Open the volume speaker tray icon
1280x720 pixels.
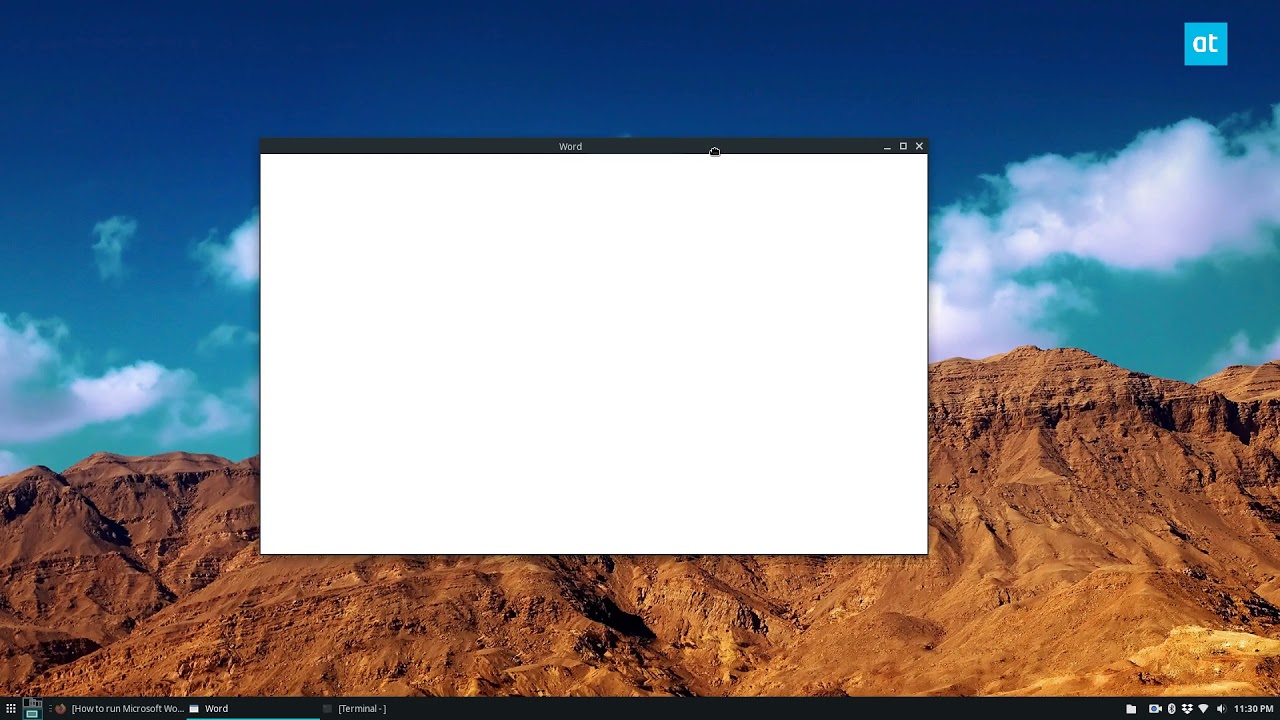coord(1221,709)
